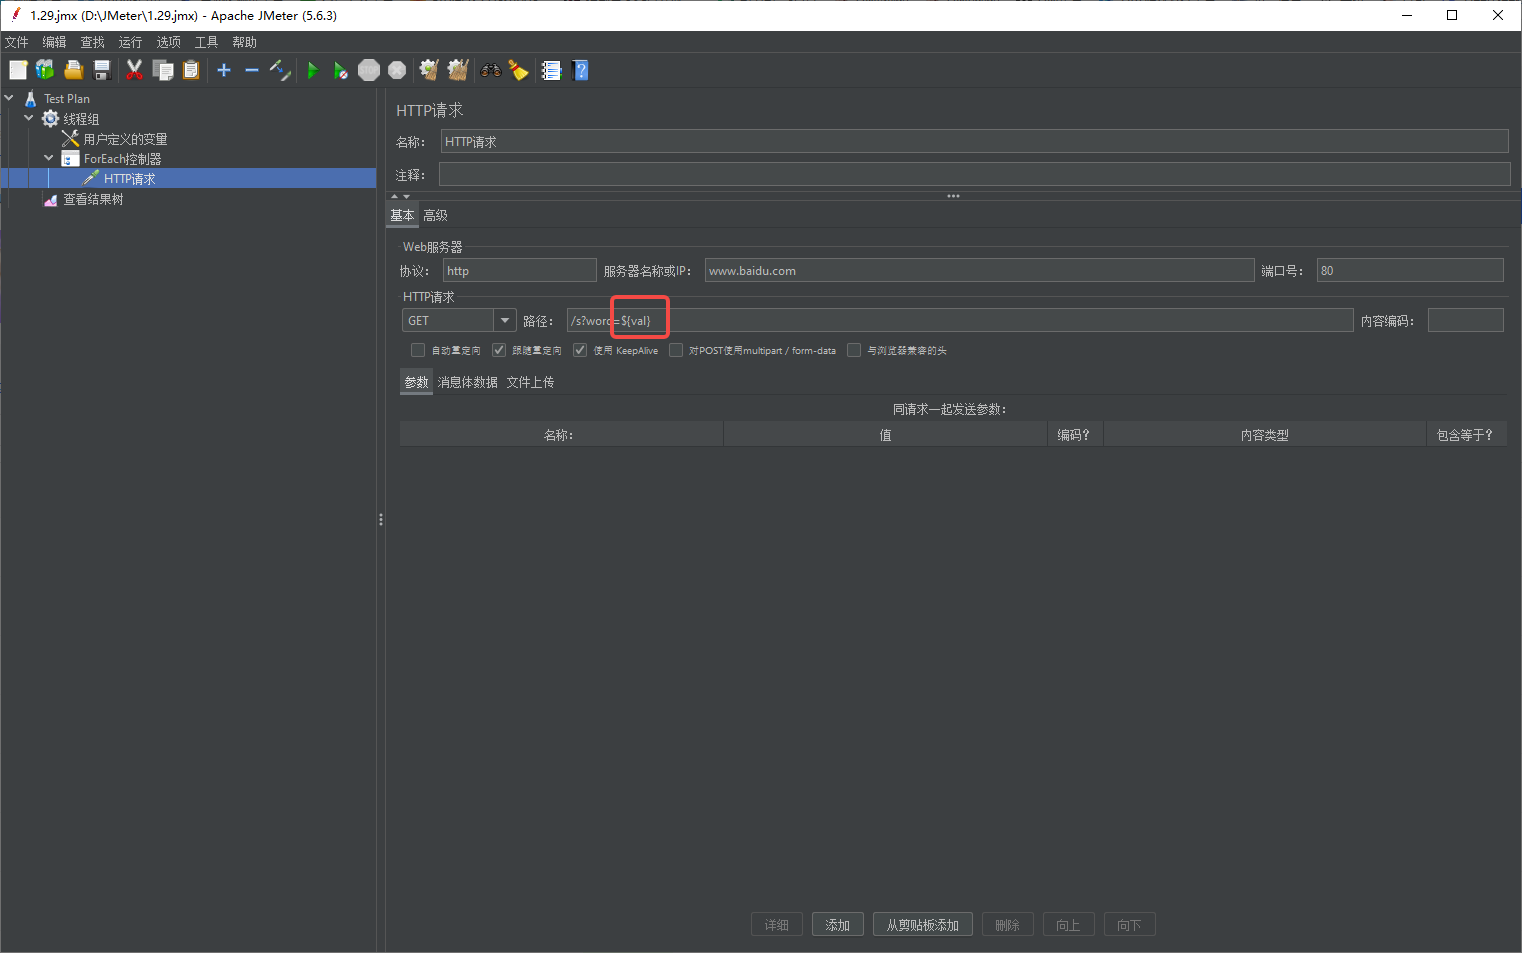The height and width of the screenshot is (953, 1522).
Task: Switch to the 文件上传 tab
Action: point(530,382)
